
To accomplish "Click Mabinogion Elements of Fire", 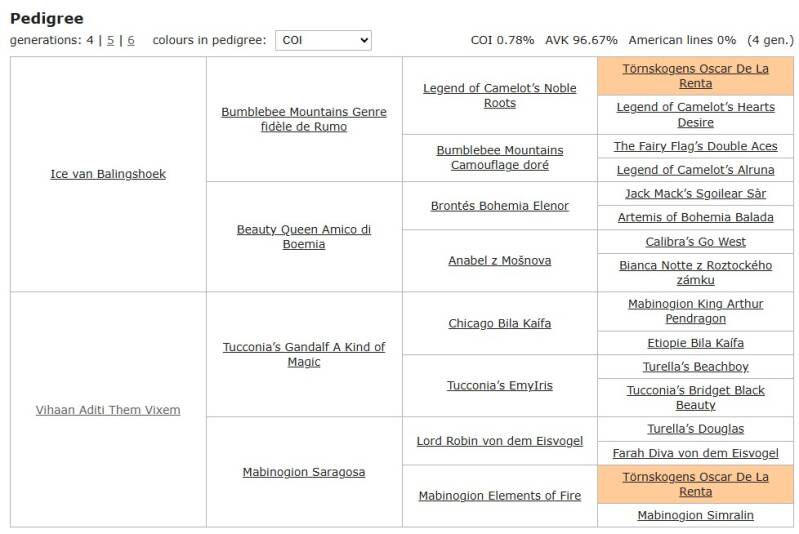I will pyautogui.click(x=500, y=496).
